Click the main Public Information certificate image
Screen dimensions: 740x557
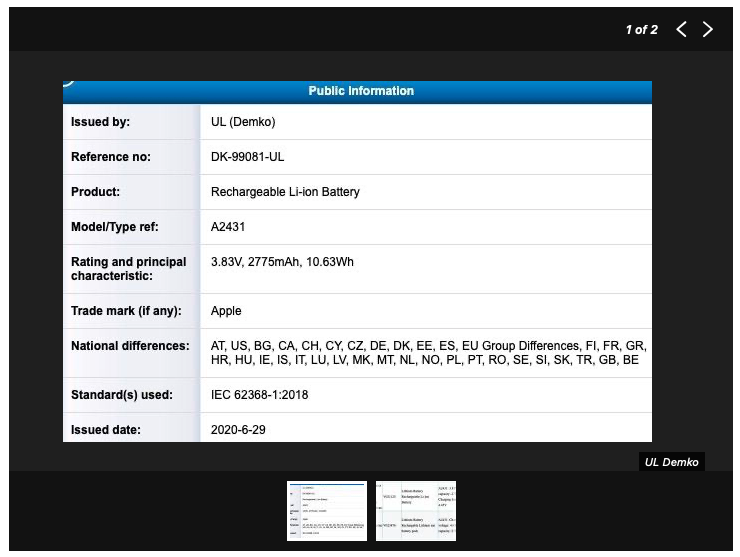coord(357,262)
